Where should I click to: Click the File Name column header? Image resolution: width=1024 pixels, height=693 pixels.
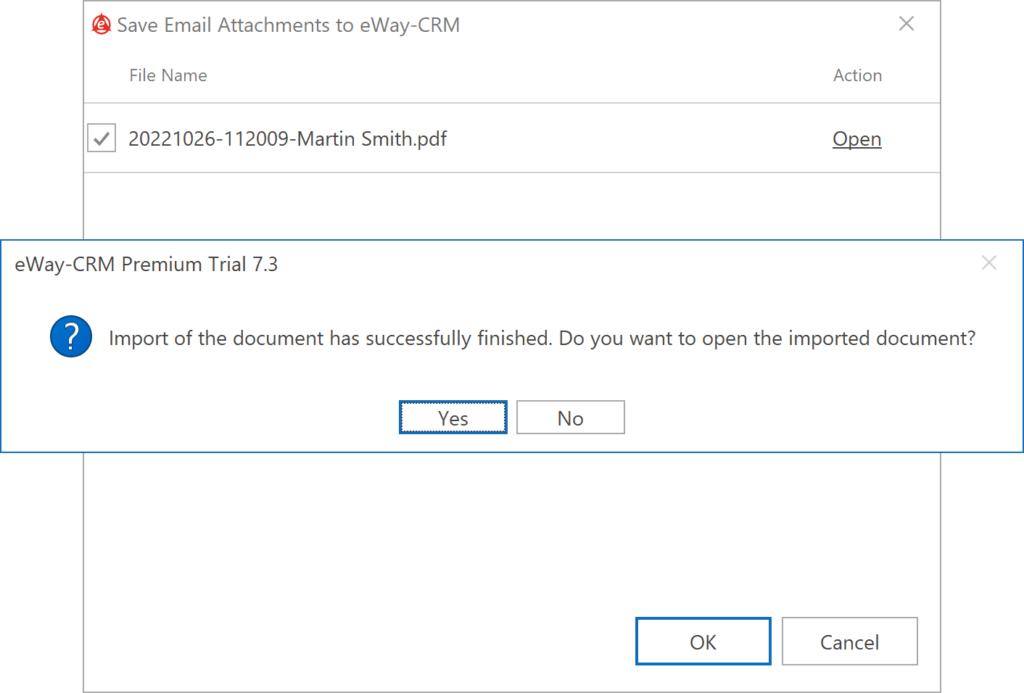(168, 75)
